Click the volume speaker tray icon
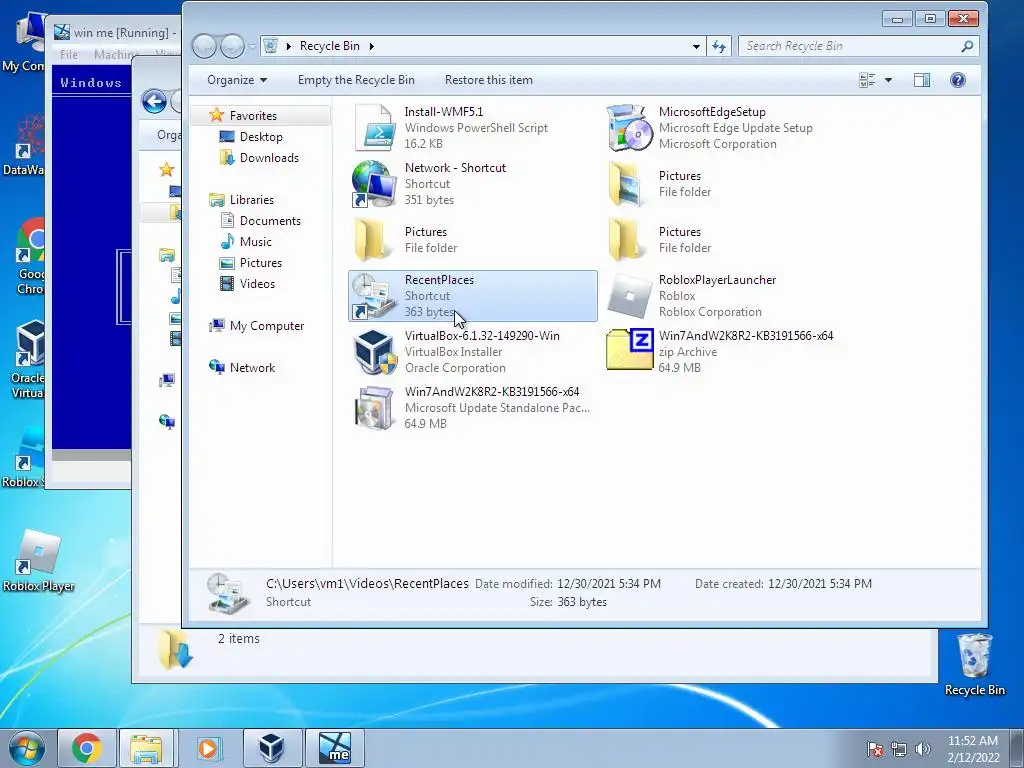The image size is (1024, 768). click(x=923, y=748)
